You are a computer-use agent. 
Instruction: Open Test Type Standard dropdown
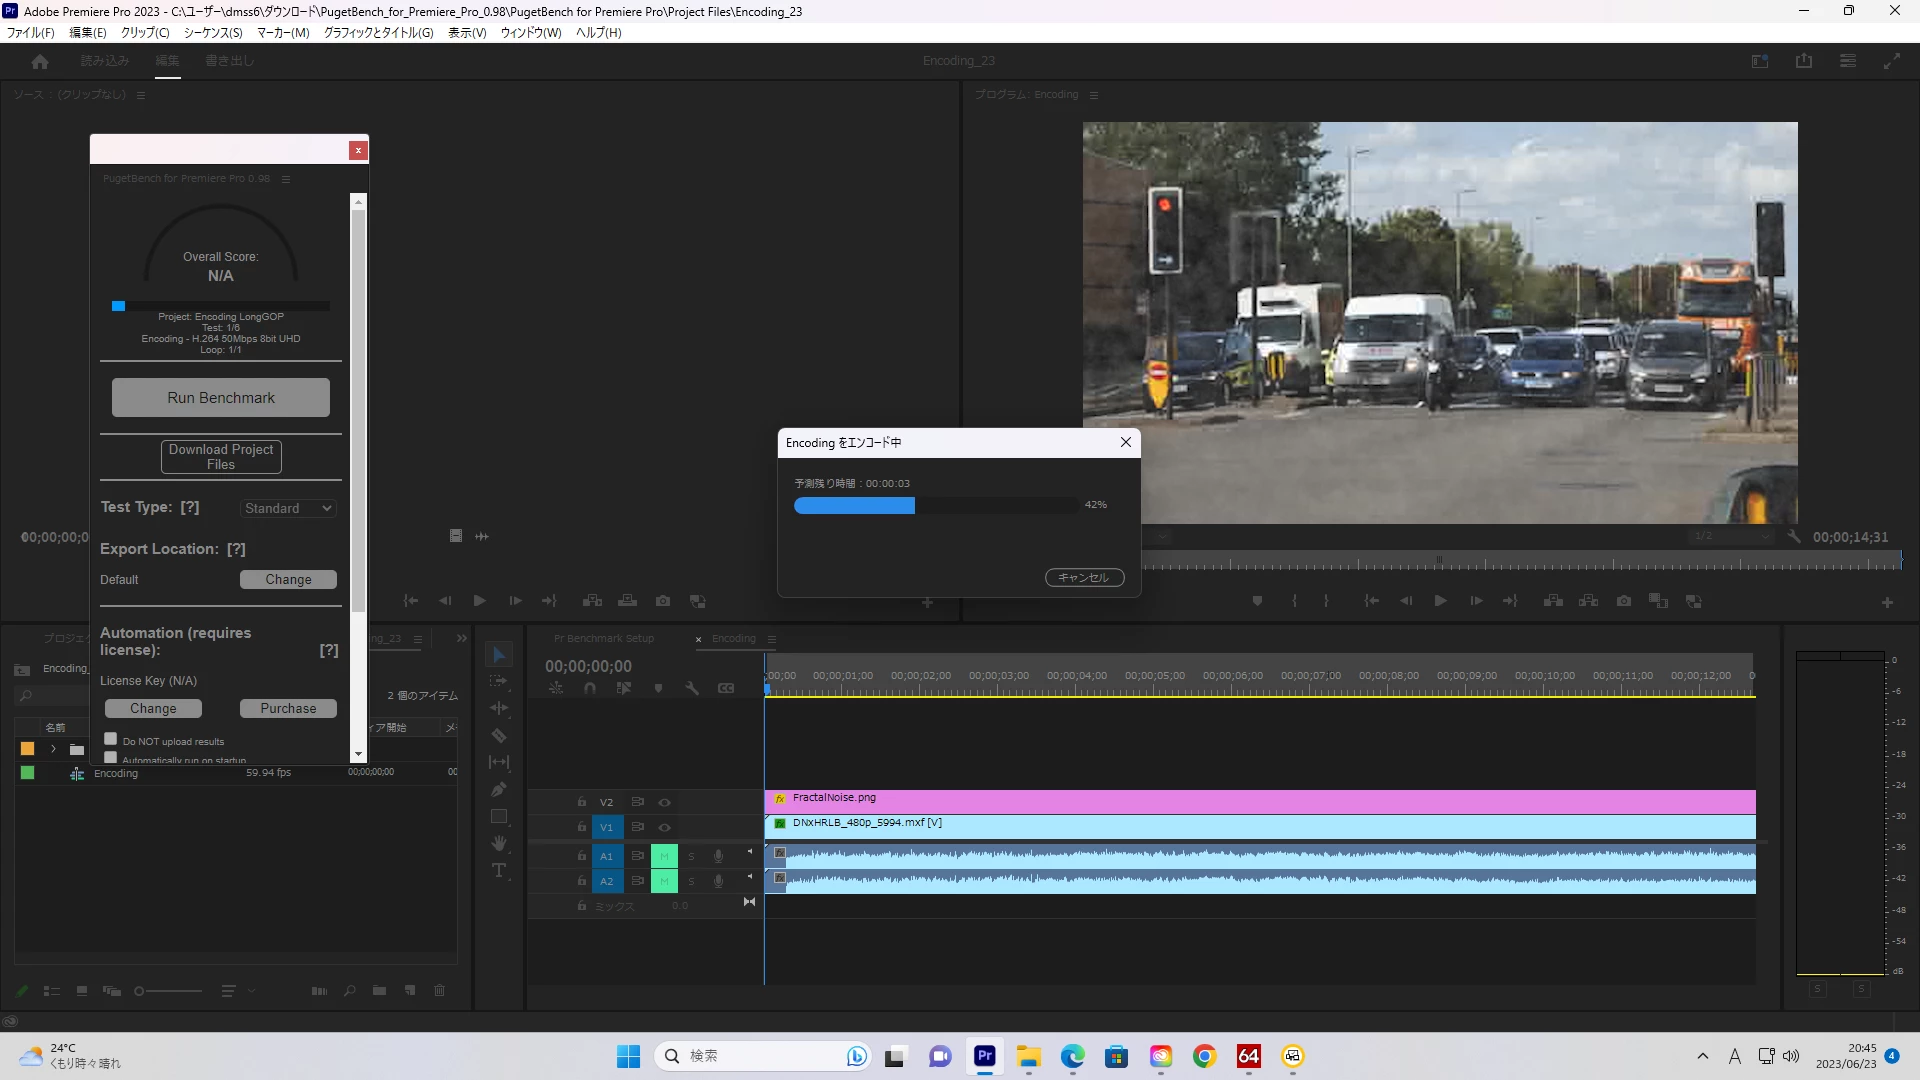(288, 508)
